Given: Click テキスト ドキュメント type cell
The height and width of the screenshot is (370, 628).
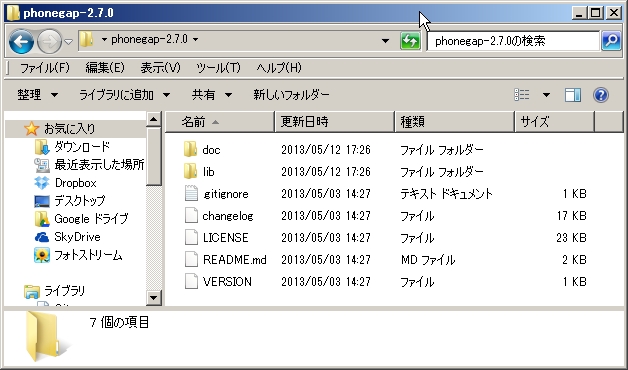Looking at the screenshot, I should 446,194.
